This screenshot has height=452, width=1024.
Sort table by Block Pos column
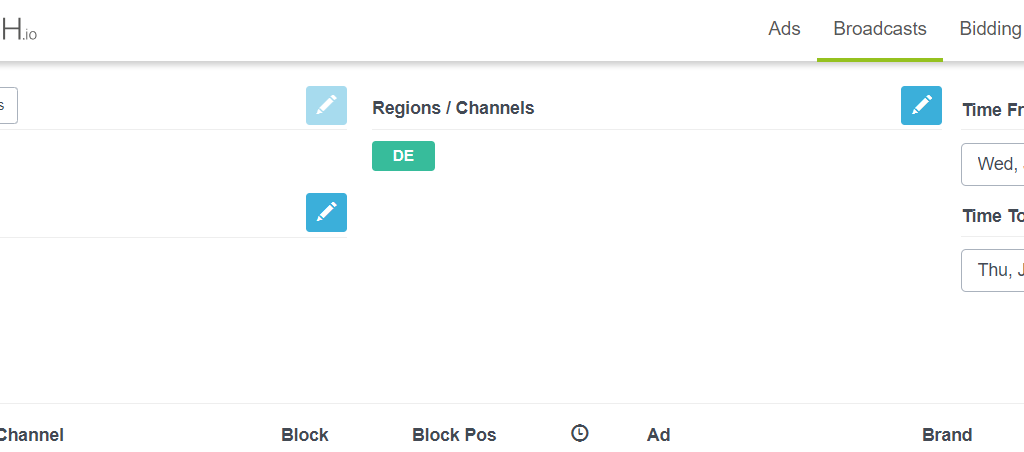(454, 435)
